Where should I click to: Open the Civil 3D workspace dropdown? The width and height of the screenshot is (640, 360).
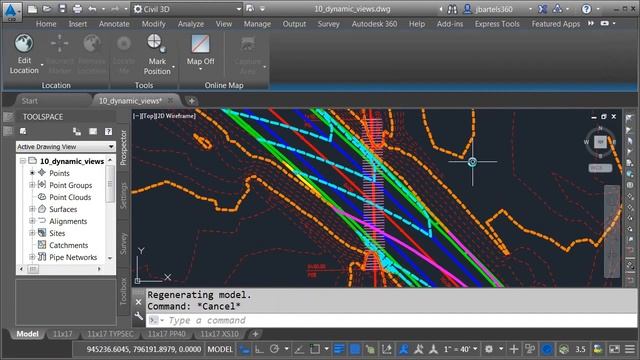click(188, 9)
